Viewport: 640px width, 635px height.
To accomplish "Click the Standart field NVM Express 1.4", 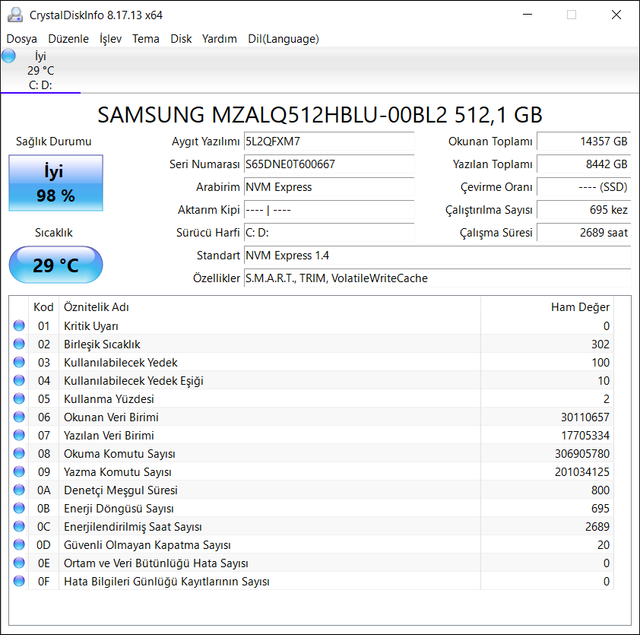I will coord(438,255).
